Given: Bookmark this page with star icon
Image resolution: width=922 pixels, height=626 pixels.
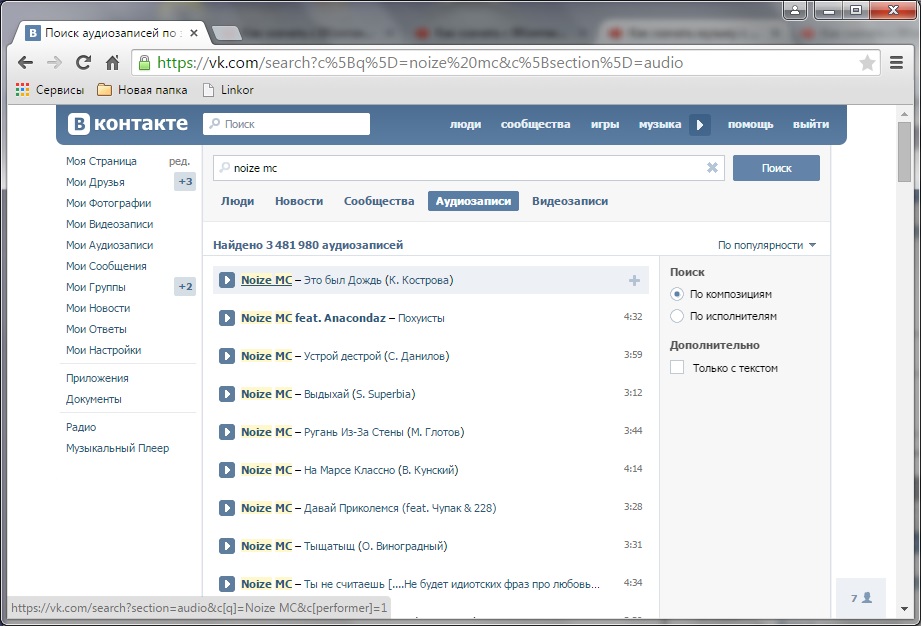Looking at the screenshot, I should click(867, 63).
